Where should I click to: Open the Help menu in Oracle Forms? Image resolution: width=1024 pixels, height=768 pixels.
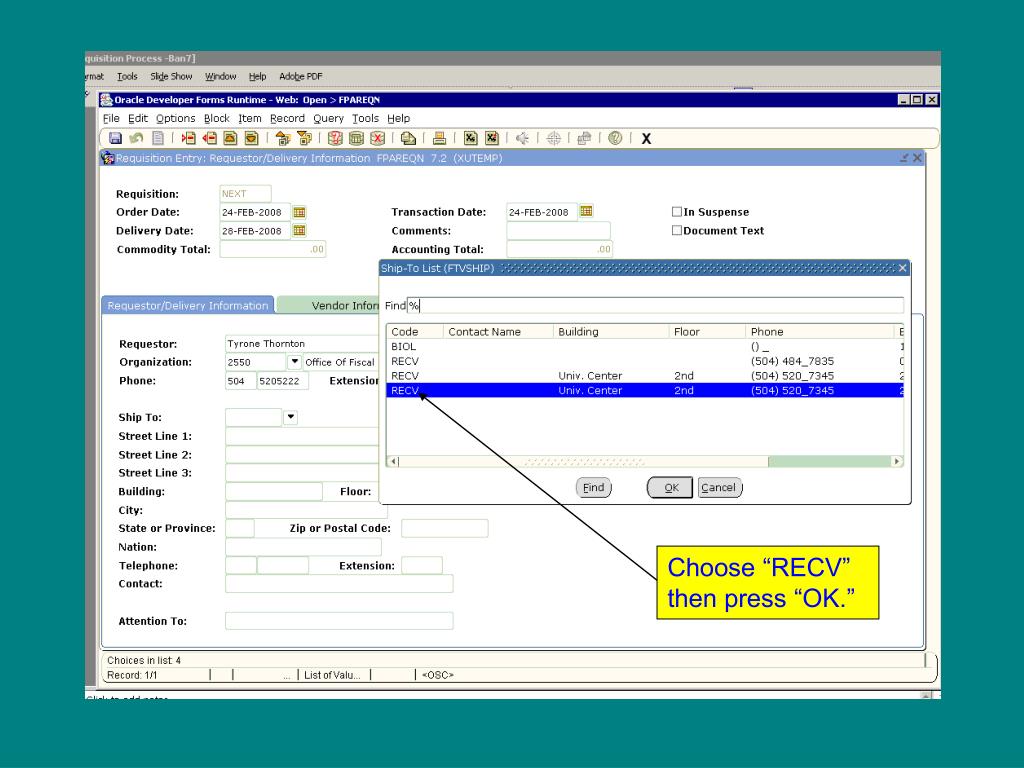[398, 118]
